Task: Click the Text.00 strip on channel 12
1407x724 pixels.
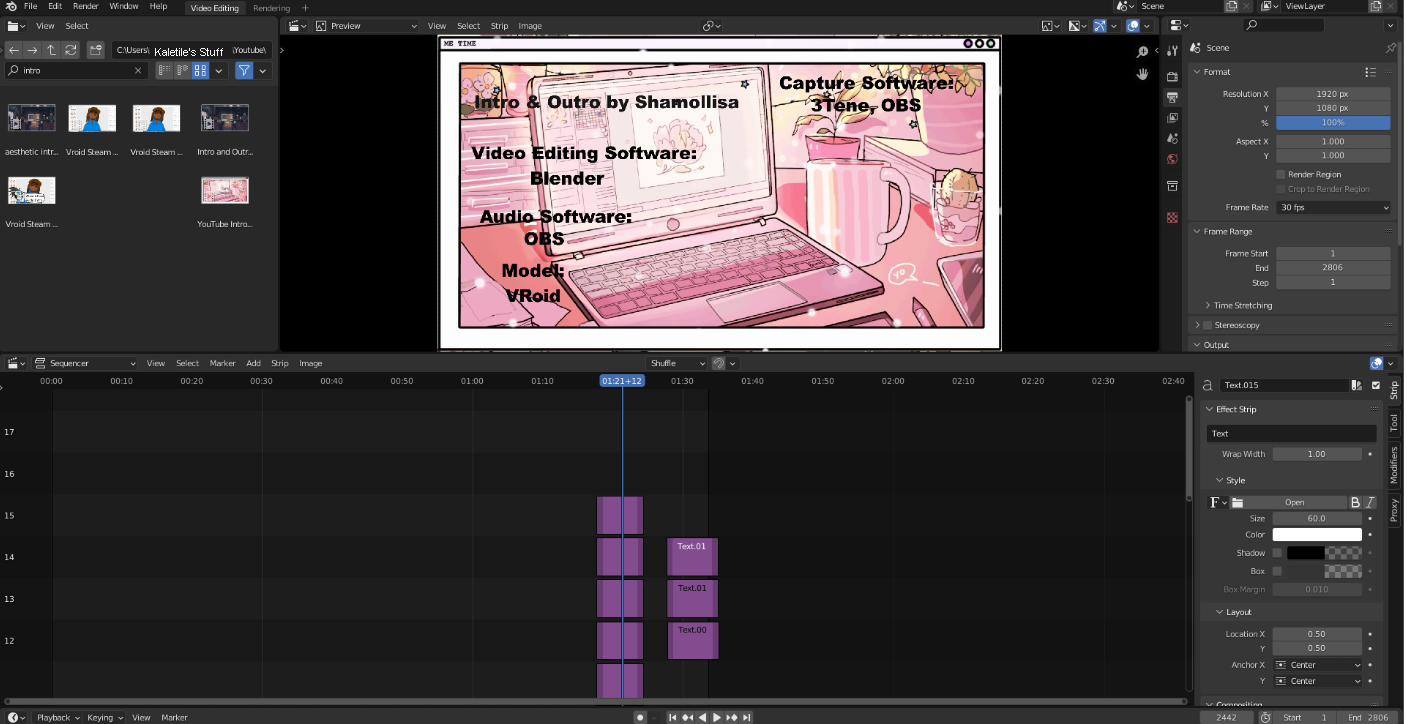Action: (693, 641)
